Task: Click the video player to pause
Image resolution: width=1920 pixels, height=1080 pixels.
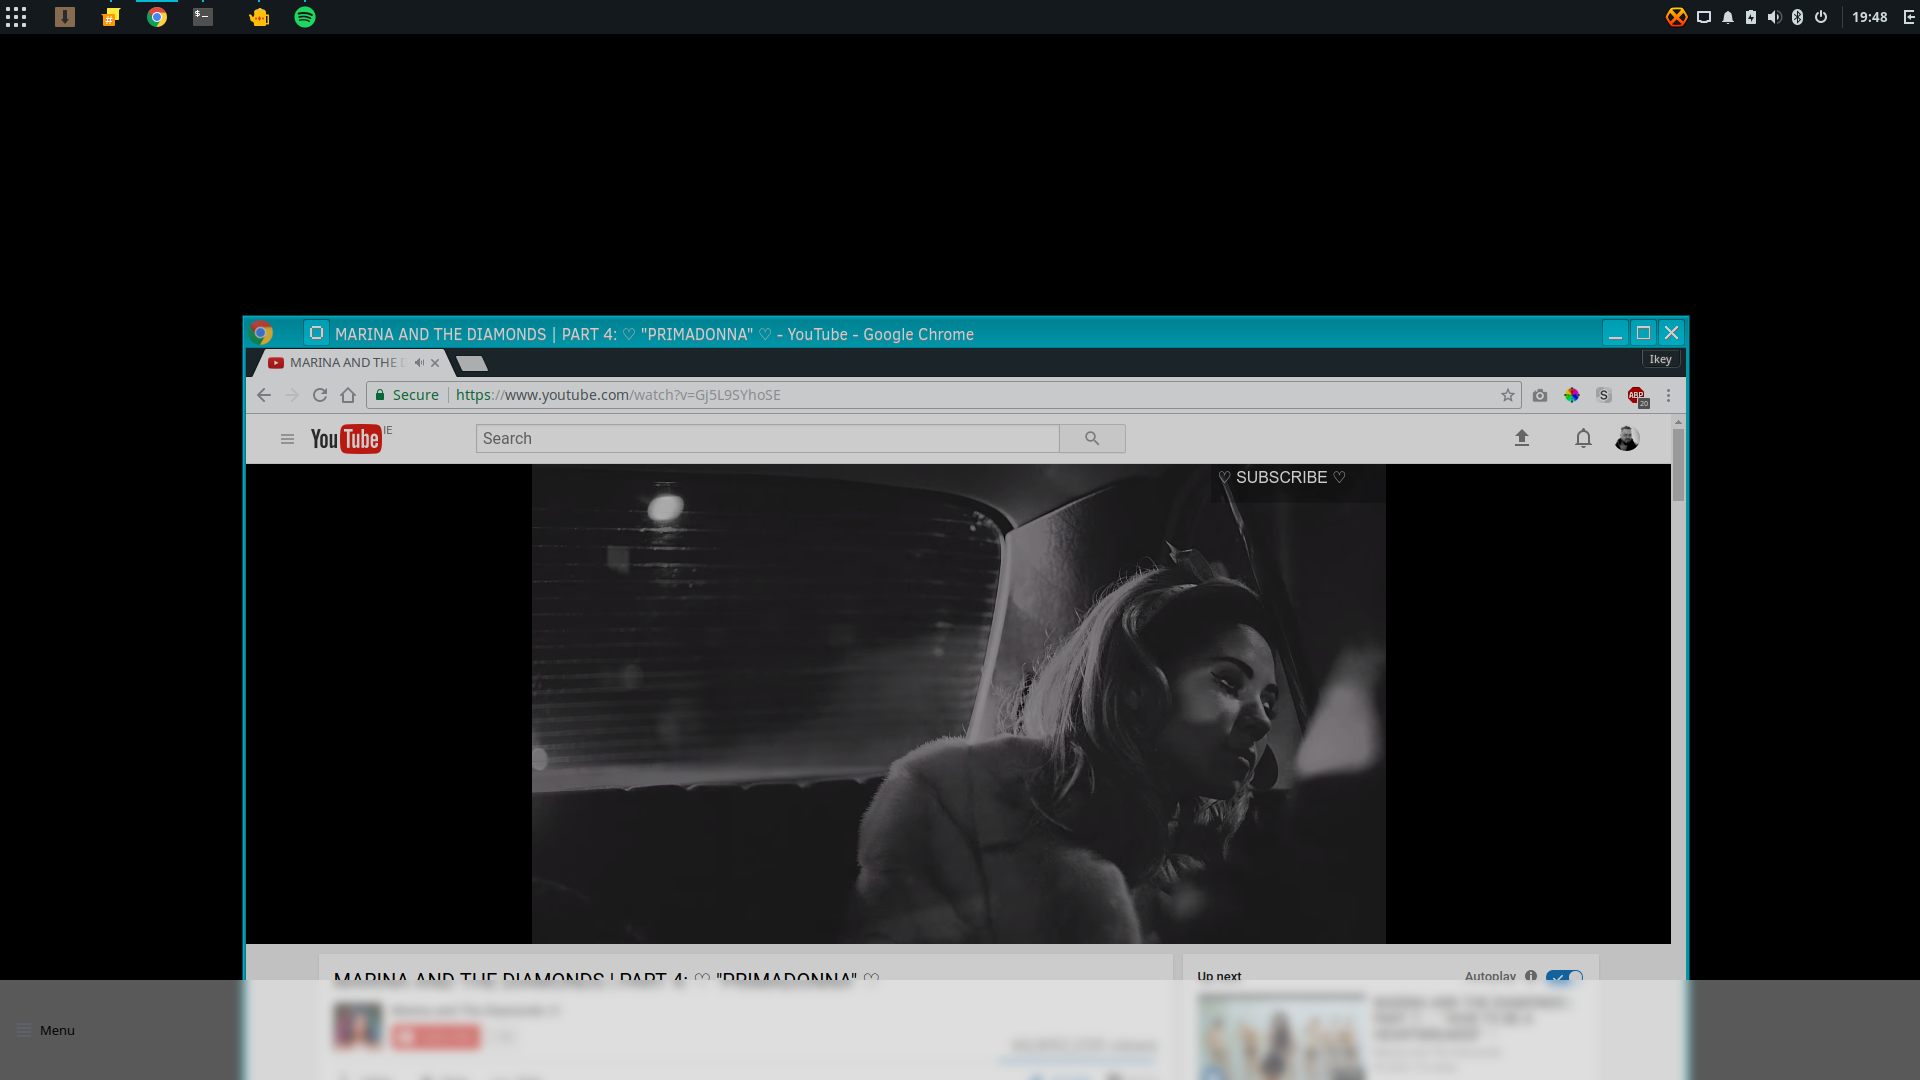Action: (958, 704)
